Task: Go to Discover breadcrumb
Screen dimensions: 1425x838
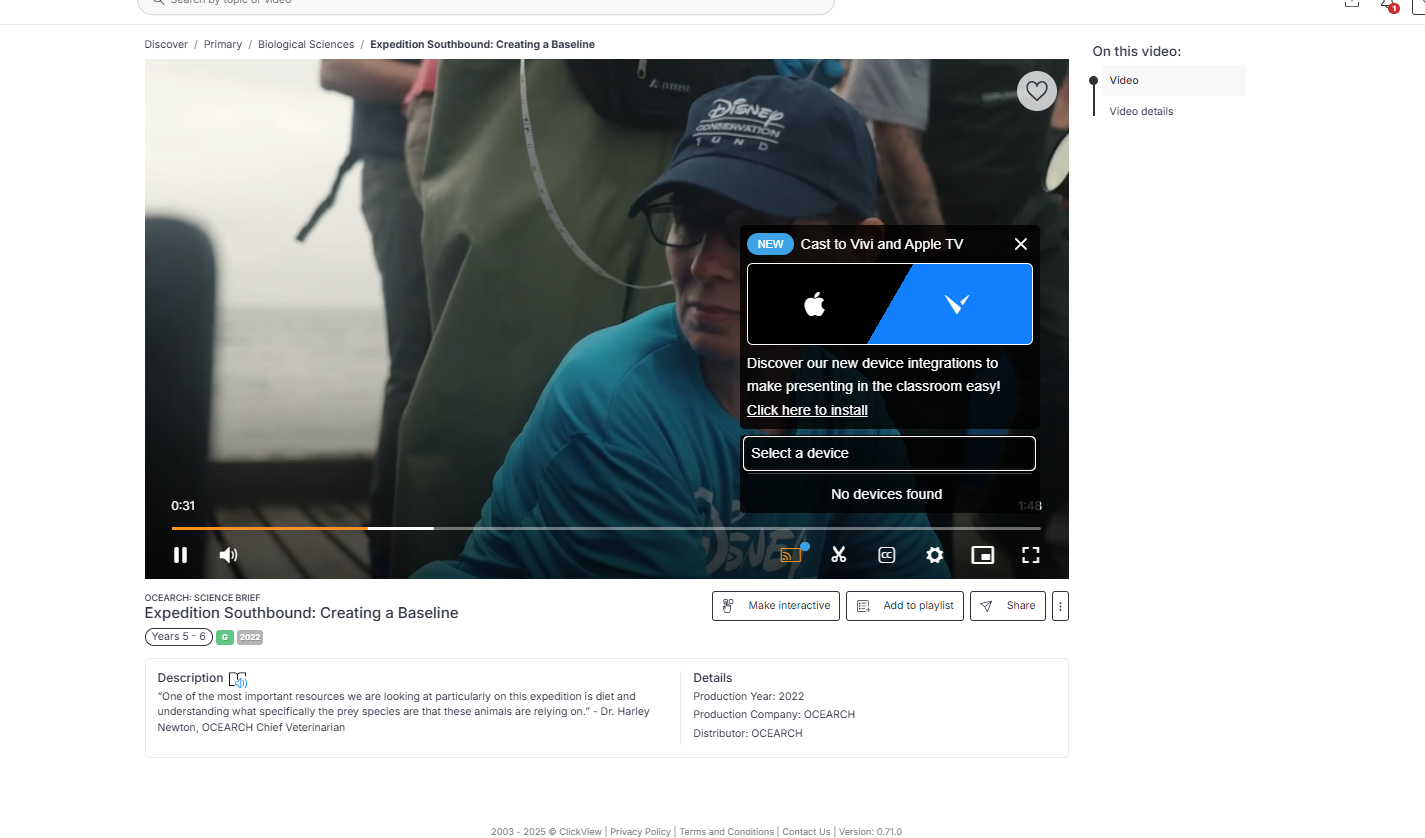Action: [166, 44]
